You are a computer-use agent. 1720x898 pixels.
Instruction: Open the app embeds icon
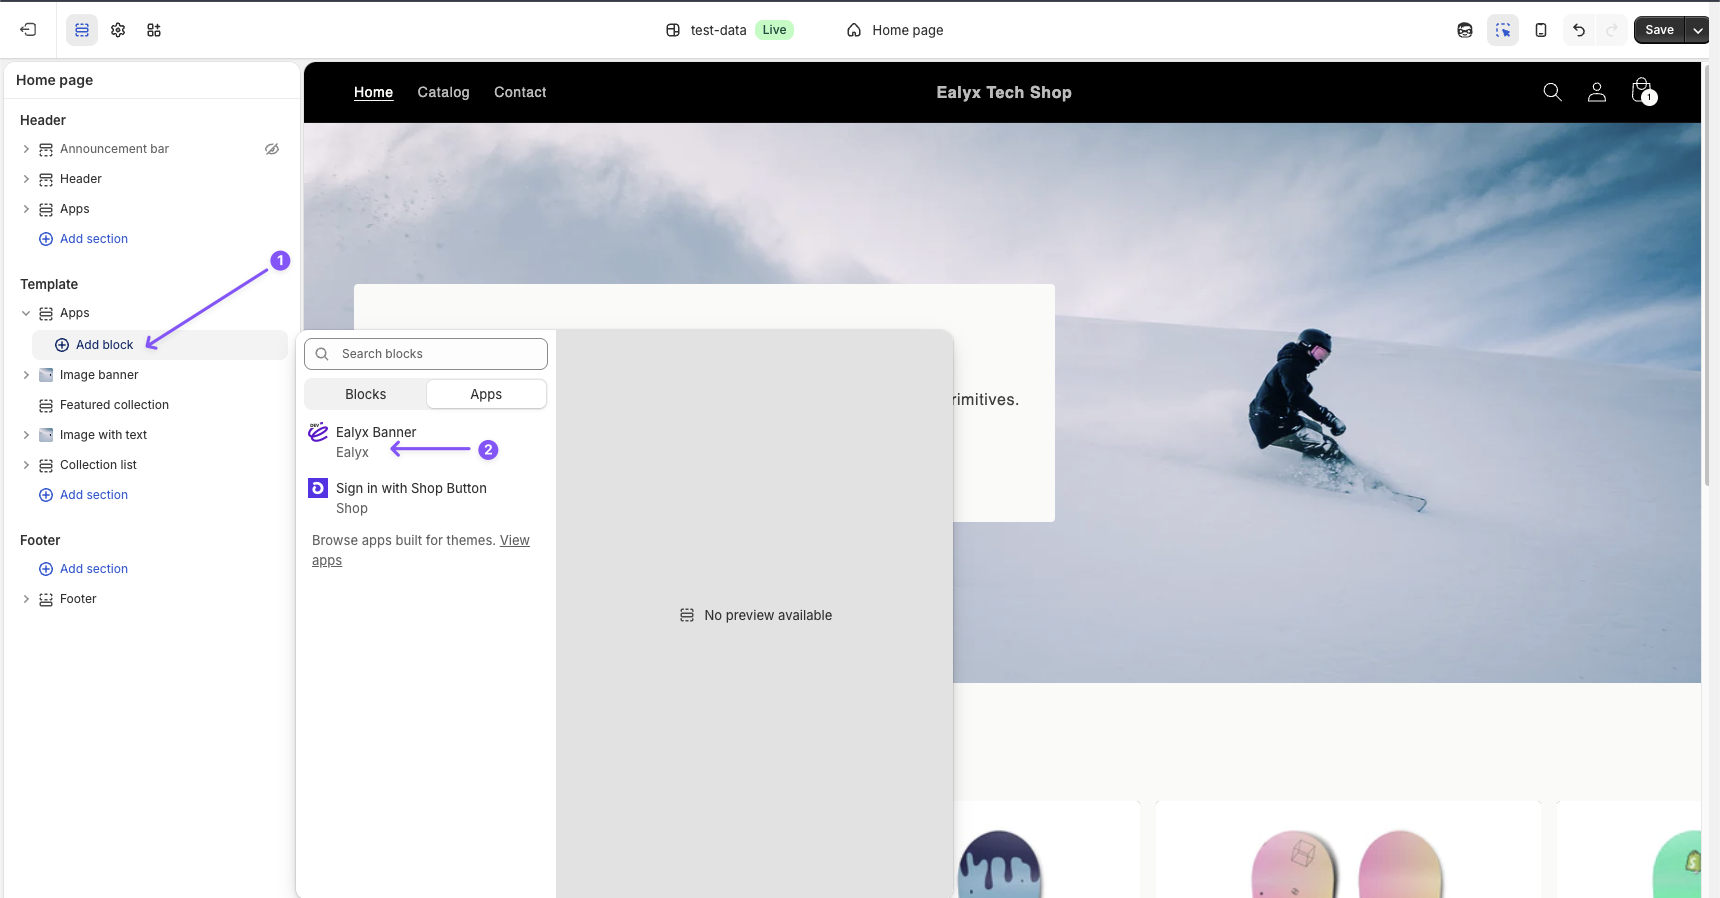pyautogui.click(x=154, y=30)
